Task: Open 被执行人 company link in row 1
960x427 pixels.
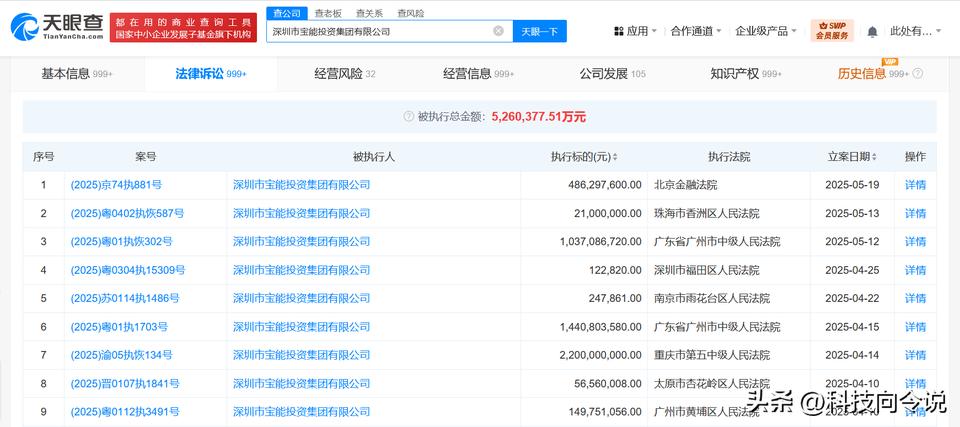Action: click(x=301, y=185)
